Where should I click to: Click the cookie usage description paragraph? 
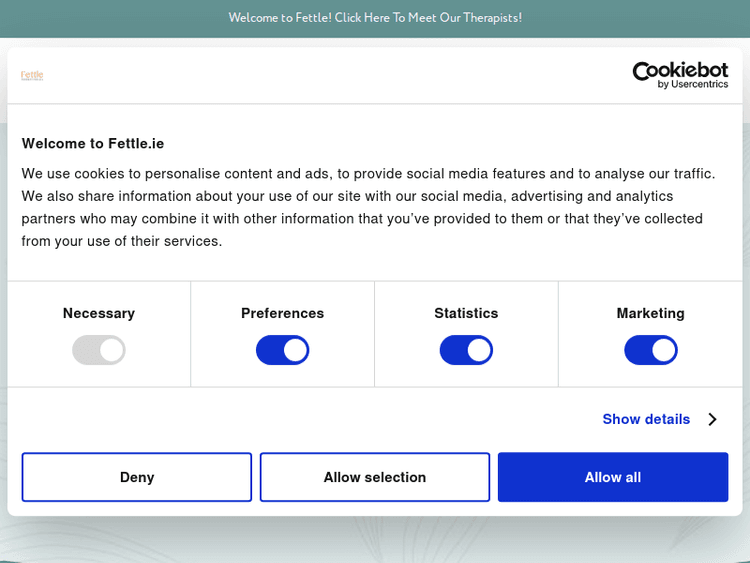pos(368,207)
